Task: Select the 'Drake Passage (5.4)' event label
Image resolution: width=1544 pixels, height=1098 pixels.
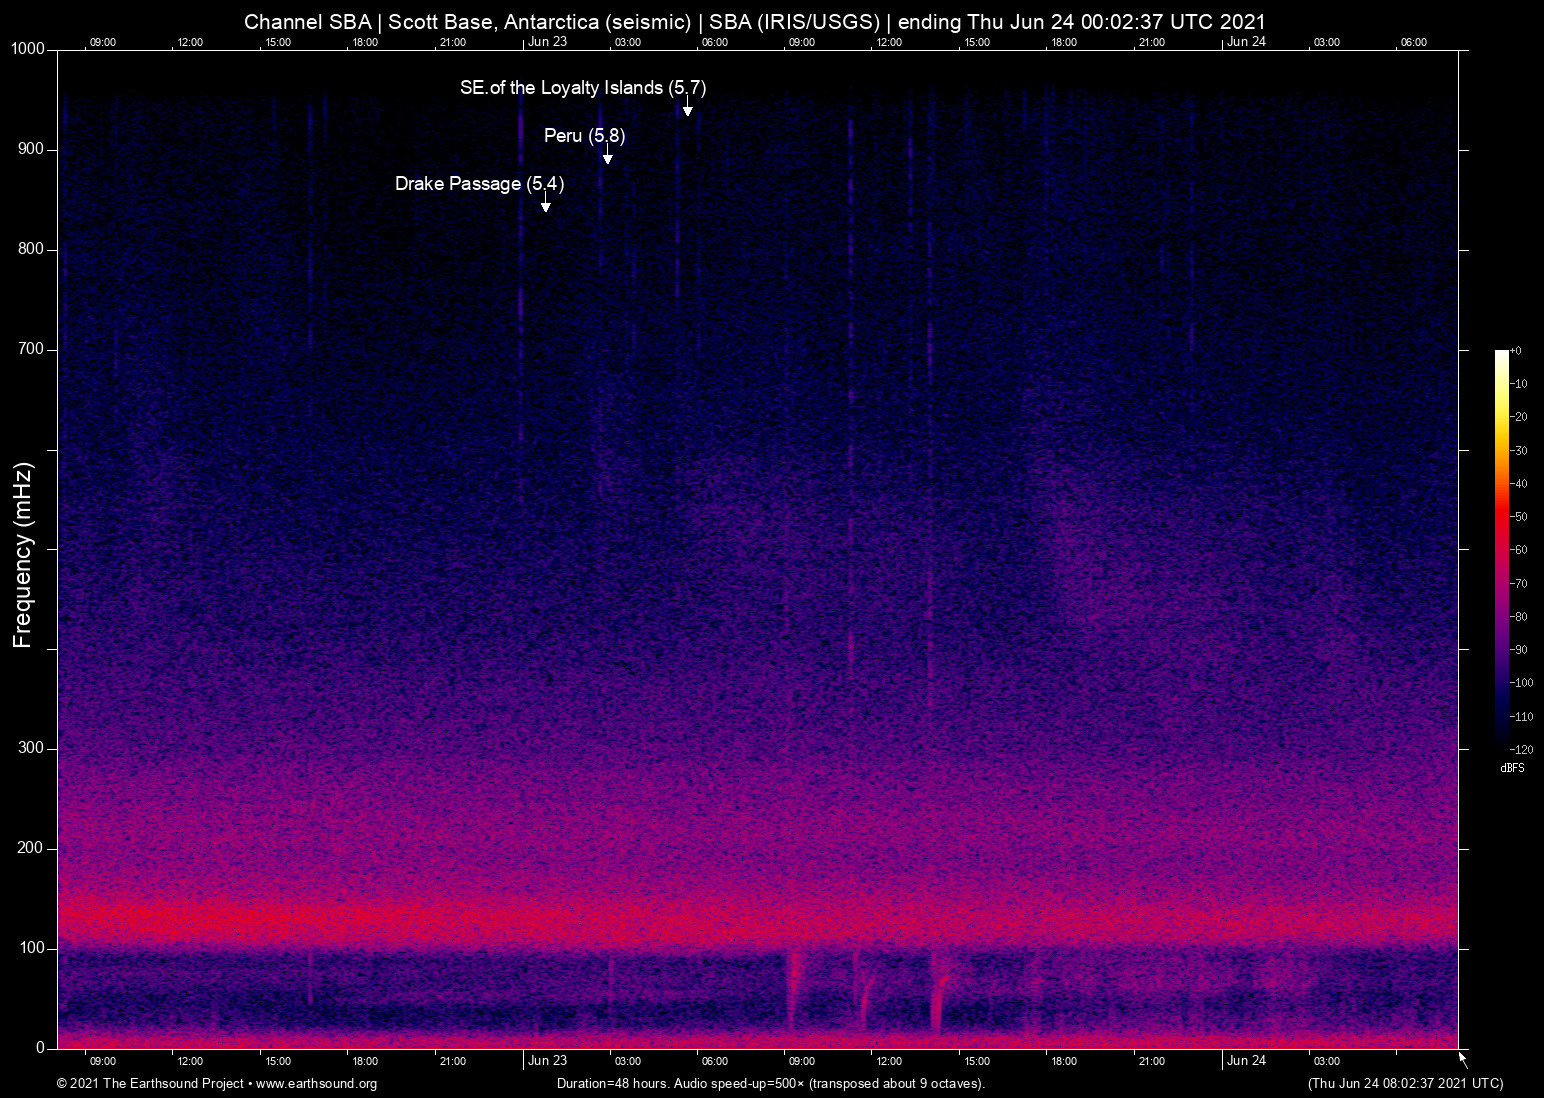Action: (x=479, y=184)
